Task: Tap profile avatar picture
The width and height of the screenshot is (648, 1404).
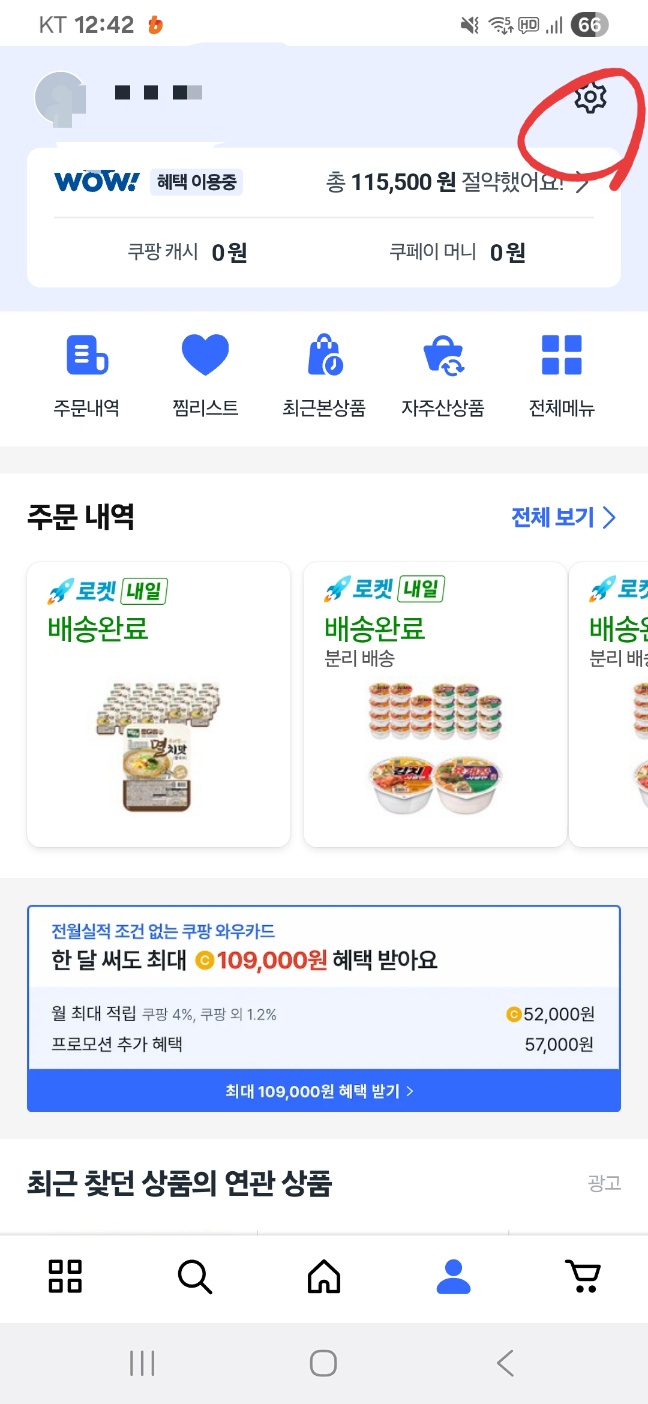Action: tap(60, 97)
